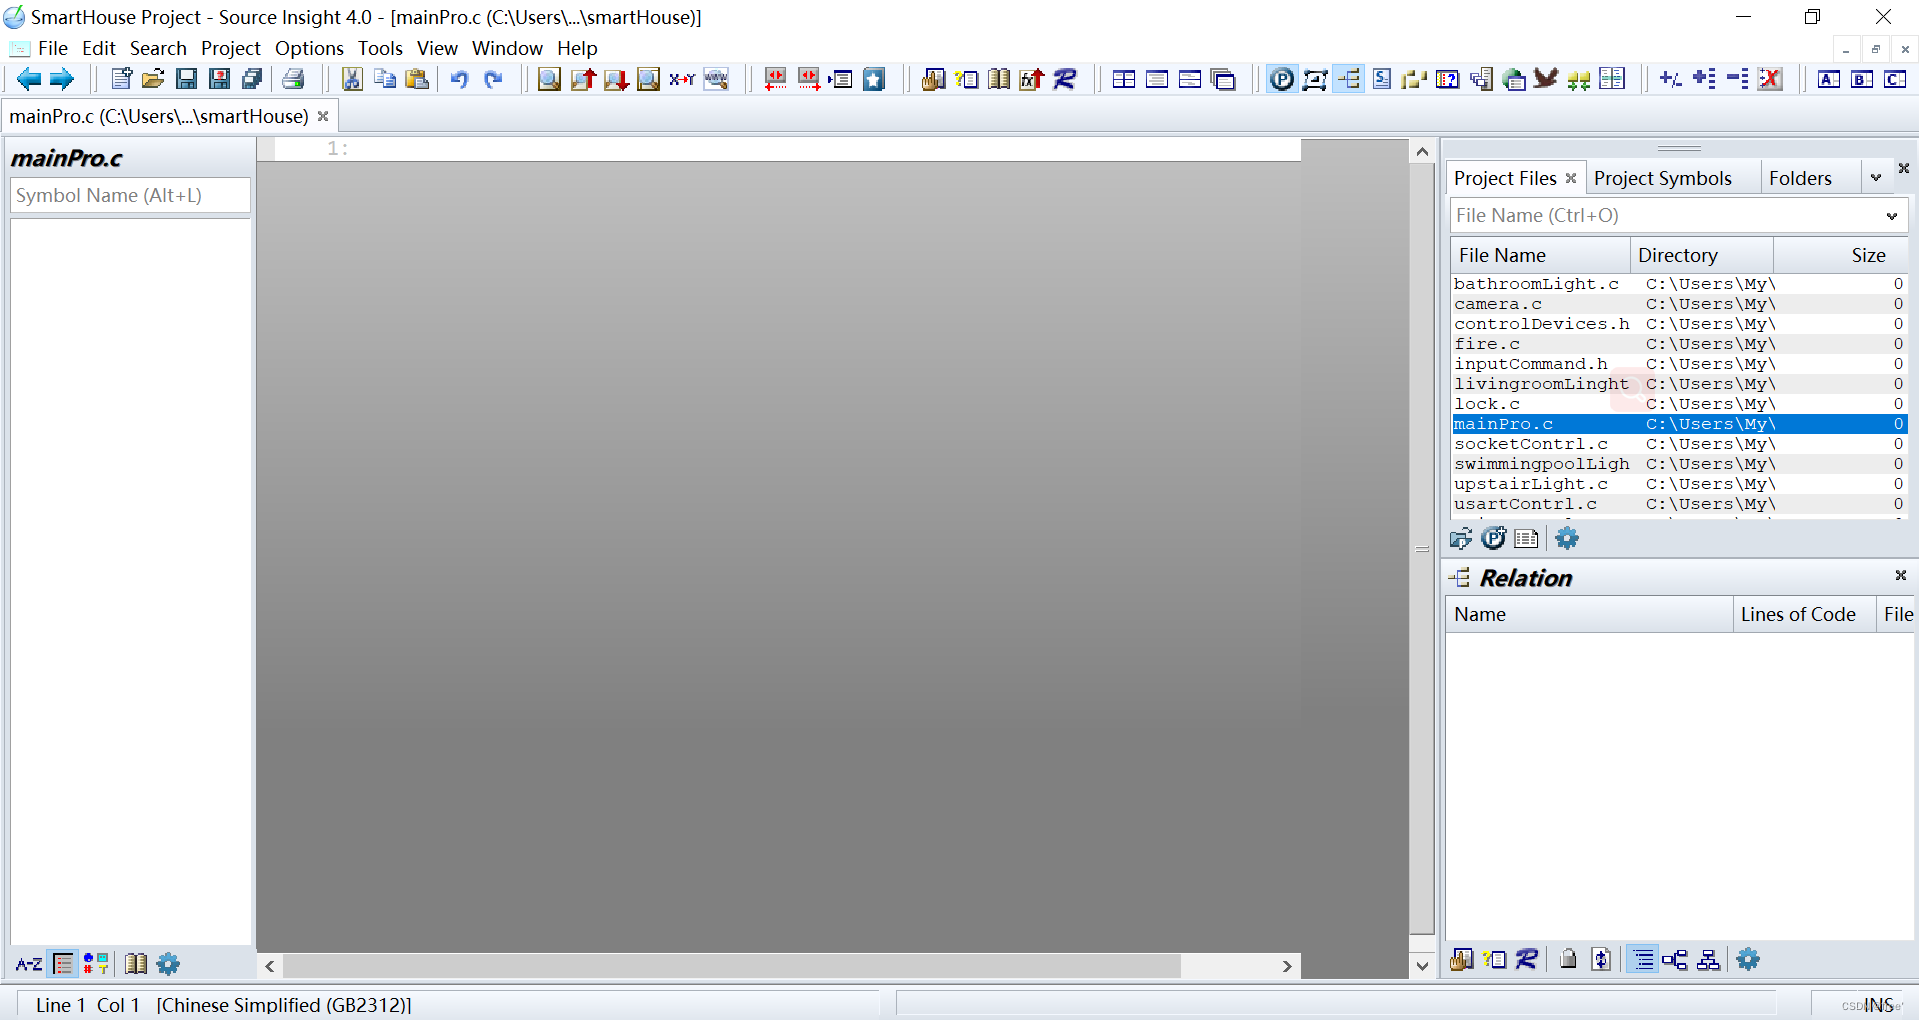This screenshot has height=1020, width=1919.
Task: Toggle the Relation Window toolbar button
Action: point(1348,79)
